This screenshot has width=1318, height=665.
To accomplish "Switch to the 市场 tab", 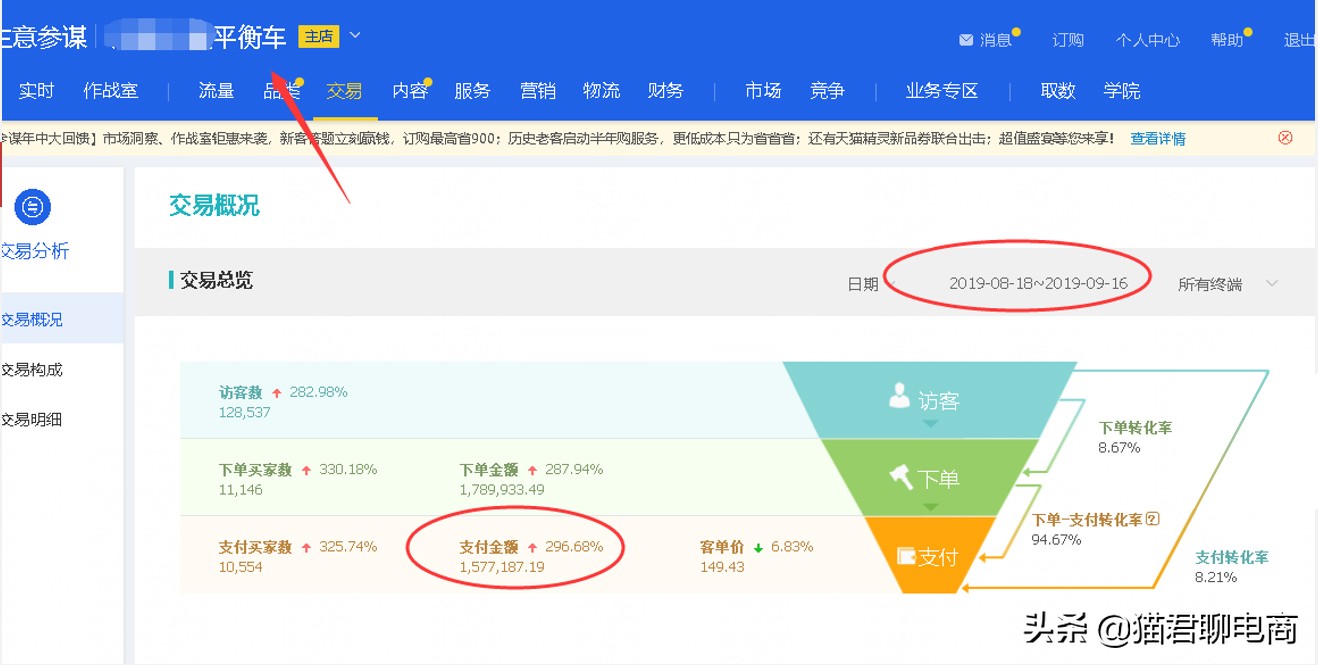I will 762,90.
